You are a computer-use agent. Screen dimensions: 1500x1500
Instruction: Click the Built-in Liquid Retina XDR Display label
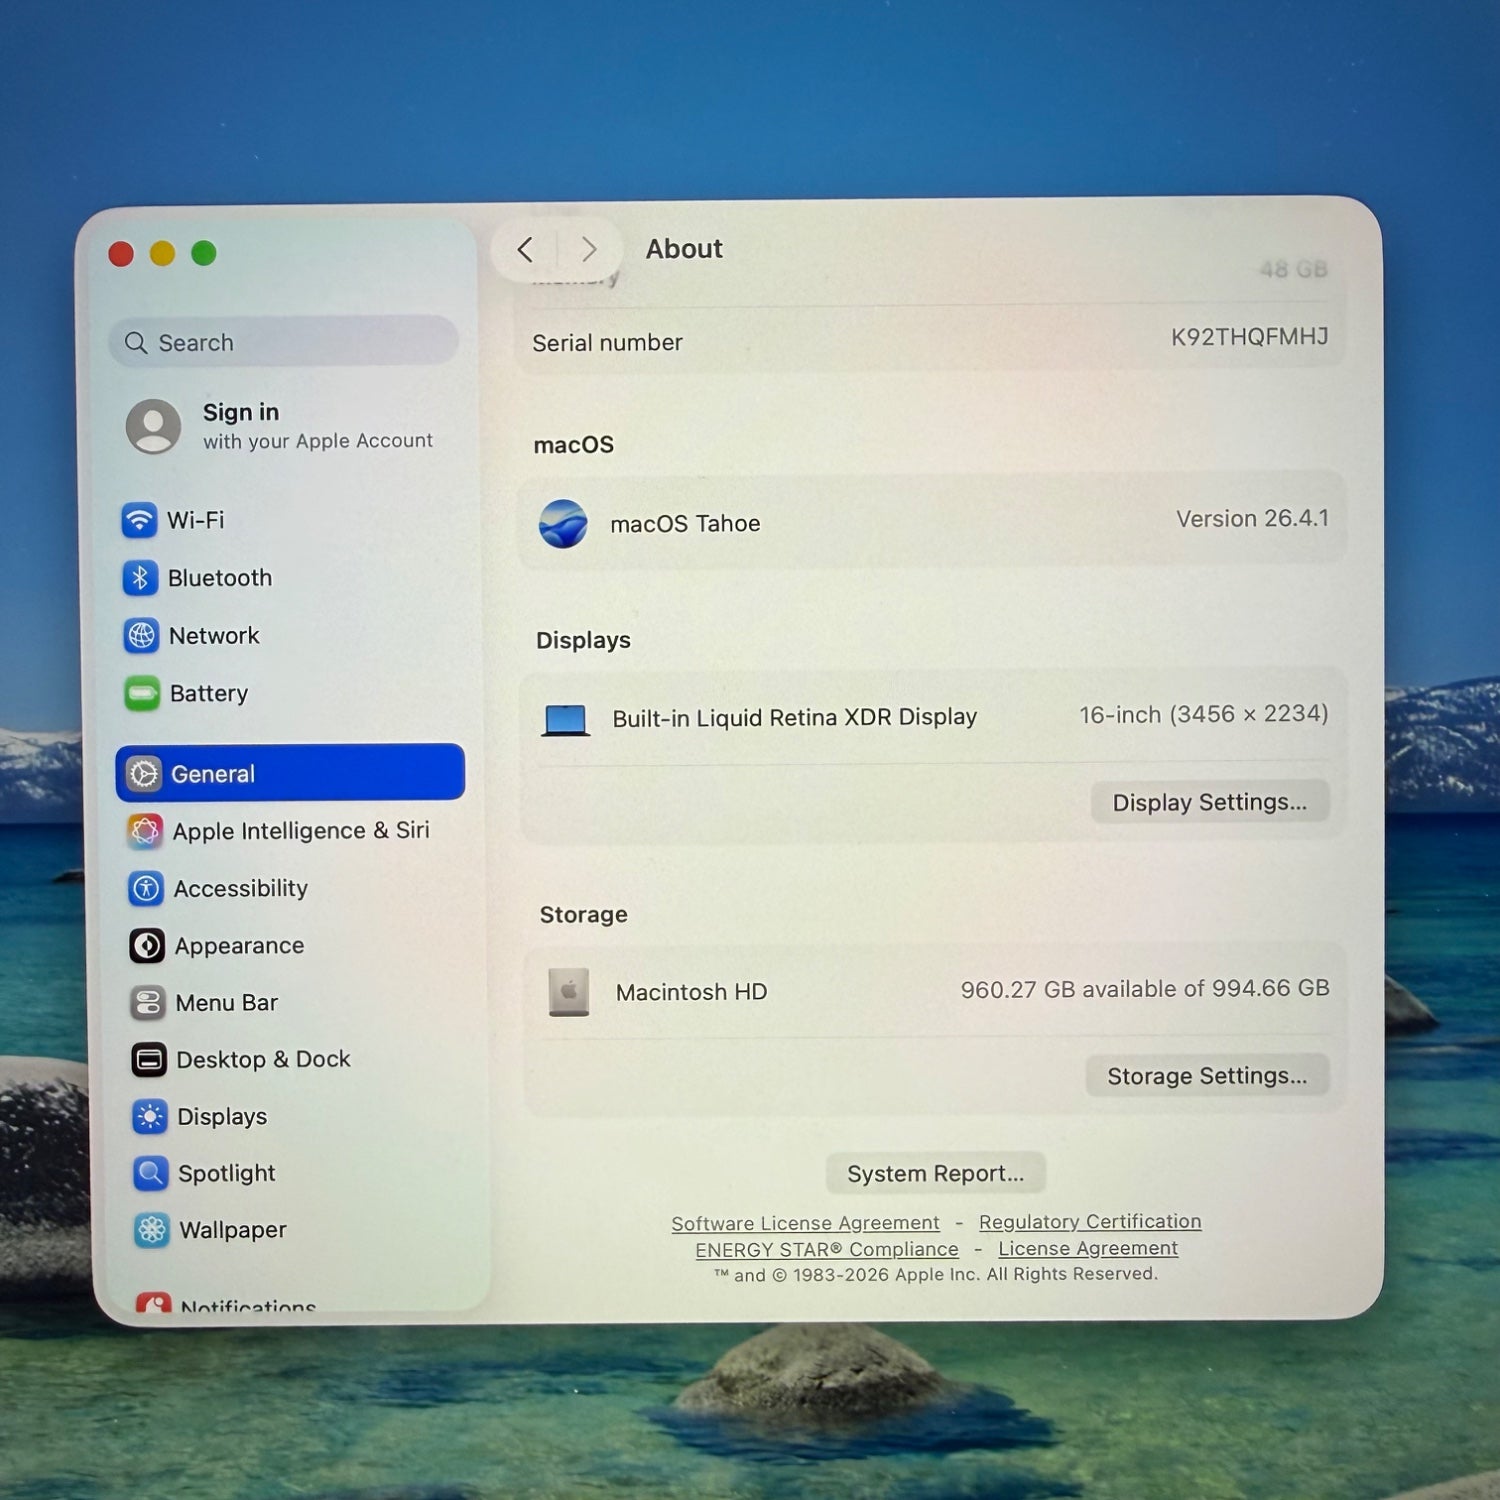[x=794, y=718]
